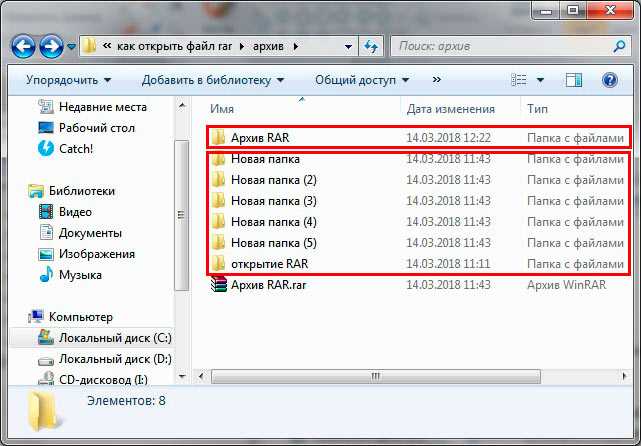Open "CD-дисковод (I:)"

click(93, 379)
